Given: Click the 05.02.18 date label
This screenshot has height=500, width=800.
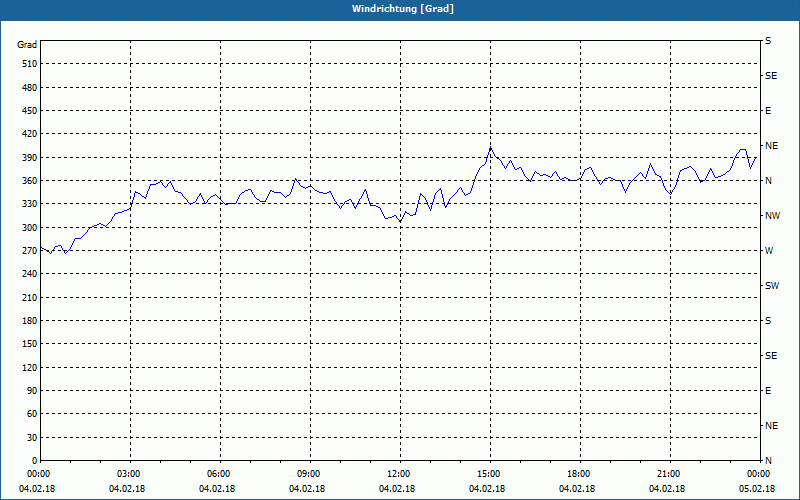Looking at the screenshot, I should tap(757, 489).
